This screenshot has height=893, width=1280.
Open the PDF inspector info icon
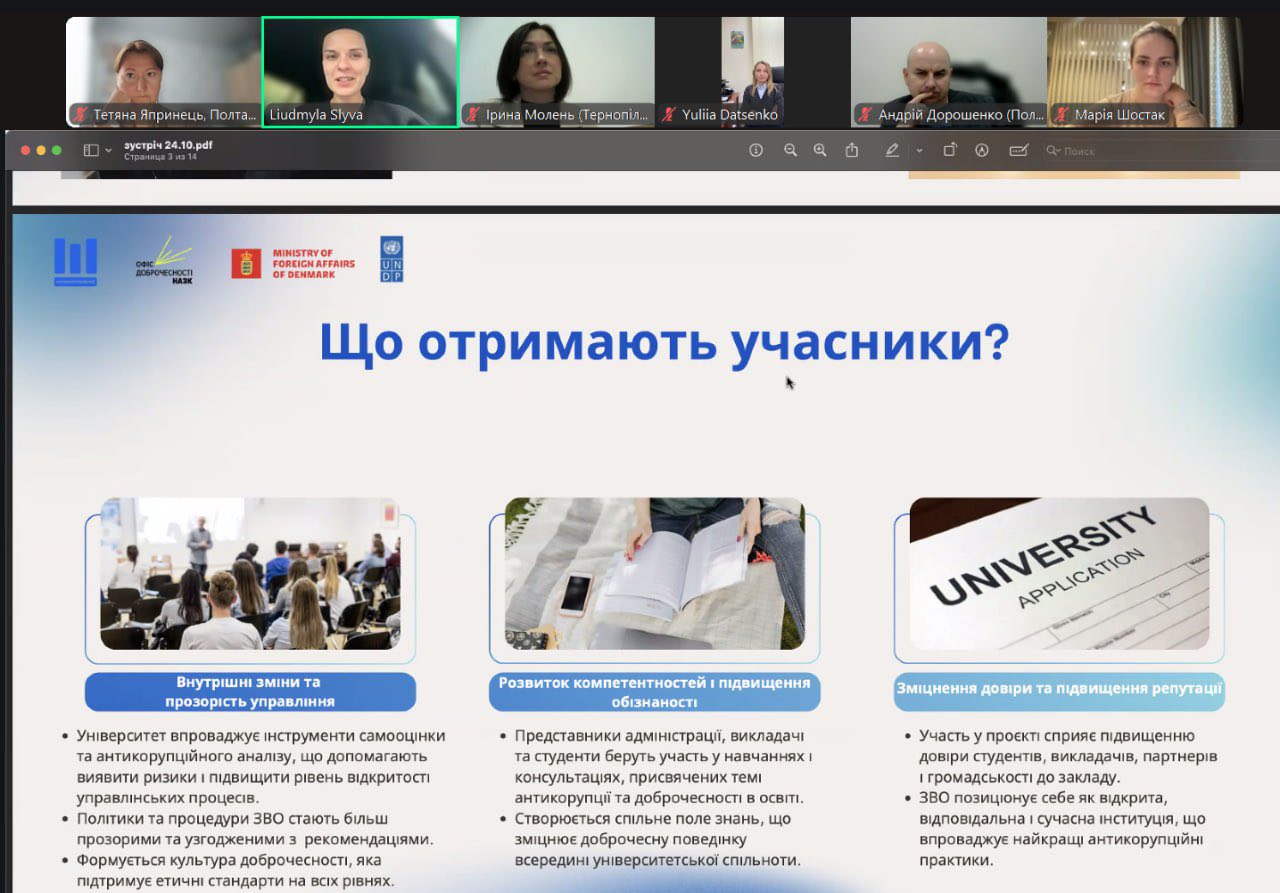click(756, 150)
